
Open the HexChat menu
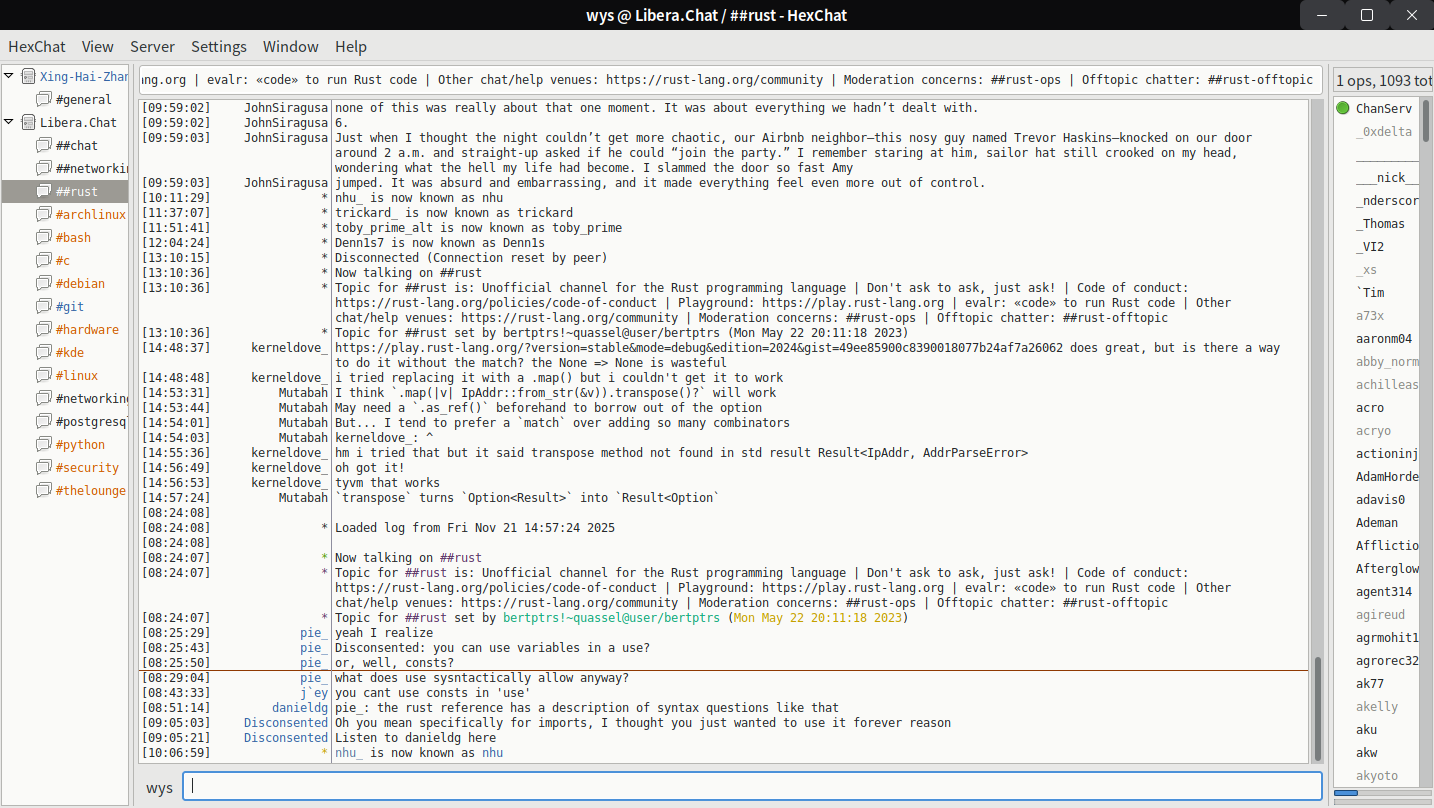(35, 46)
